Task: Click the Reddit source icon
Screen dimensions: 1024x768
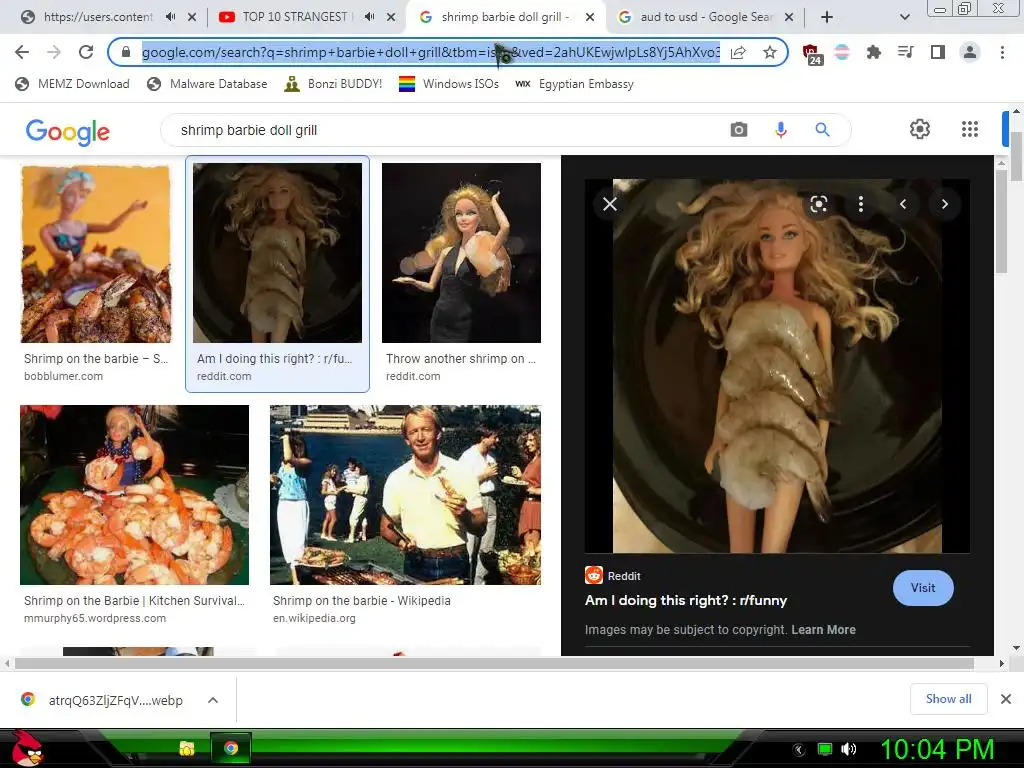Action: pos(594,575)
